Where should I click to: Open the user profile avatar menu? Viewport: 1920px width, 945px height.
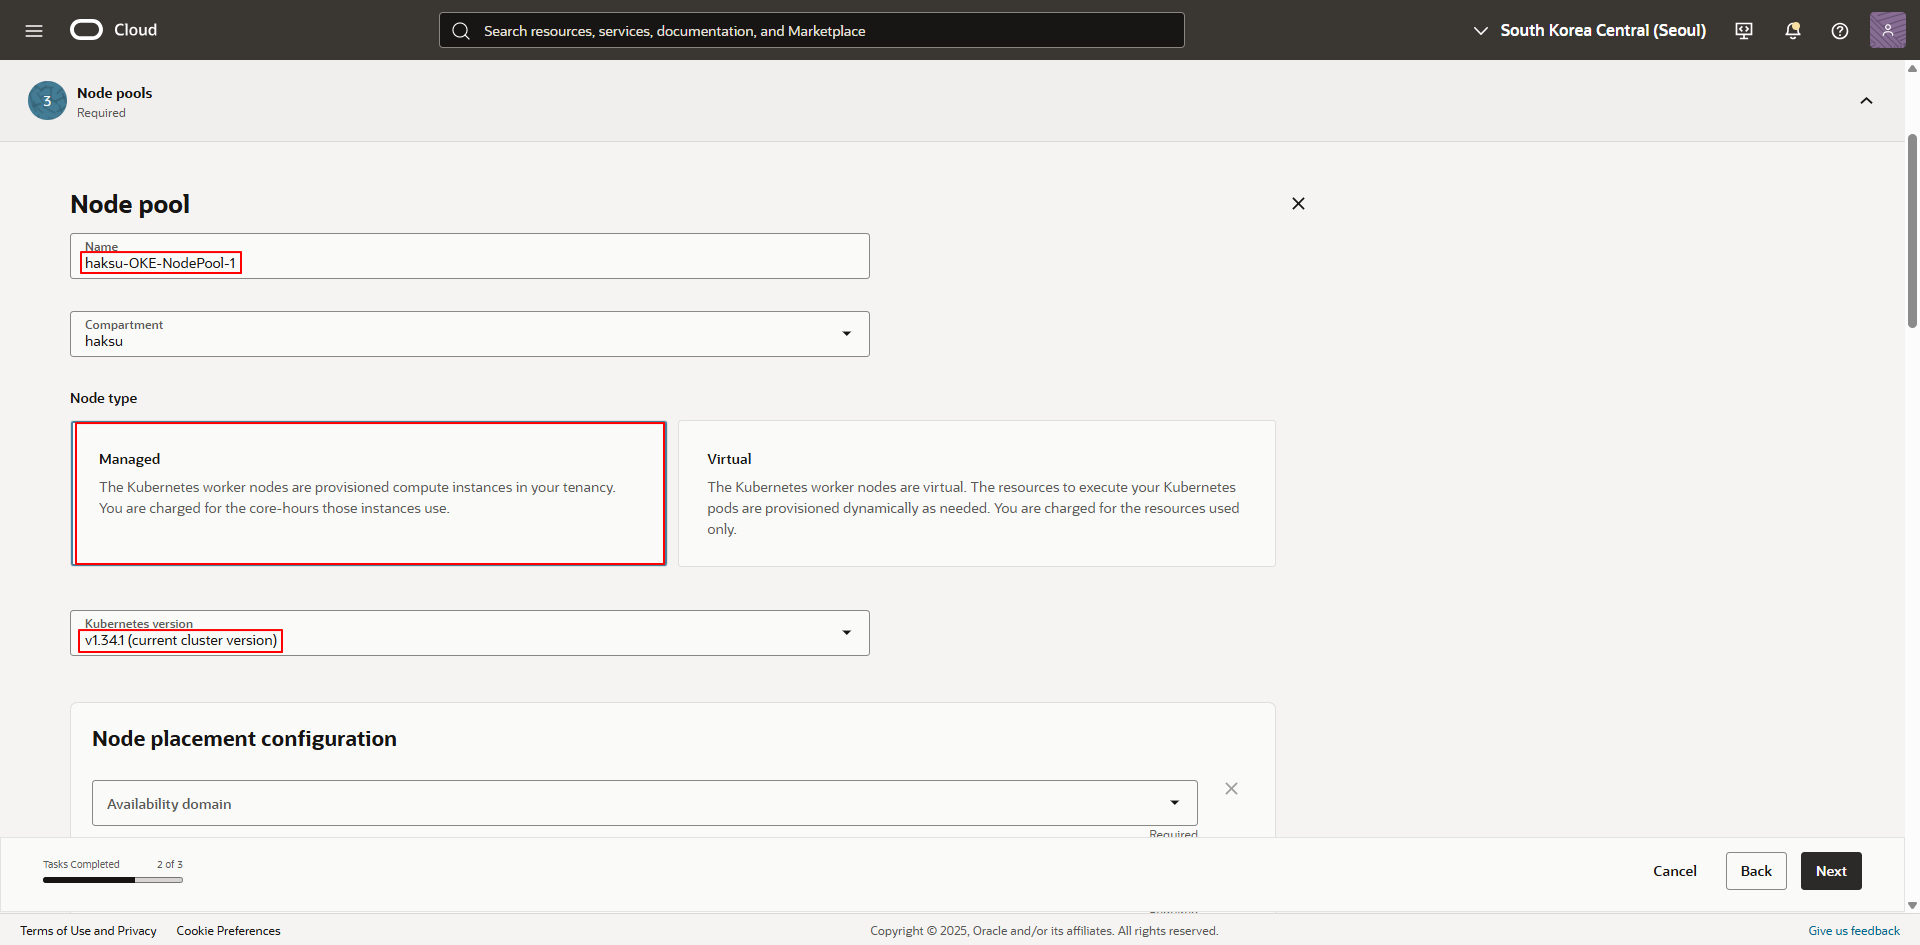point(1887,30)
